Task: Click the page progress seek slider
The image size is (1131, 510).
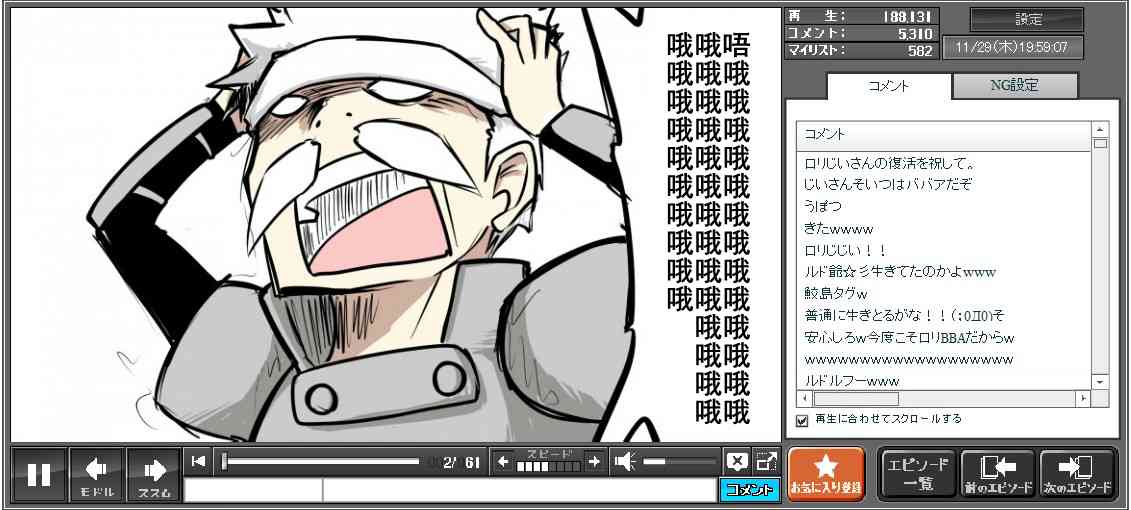Action: tap(320, 461)
